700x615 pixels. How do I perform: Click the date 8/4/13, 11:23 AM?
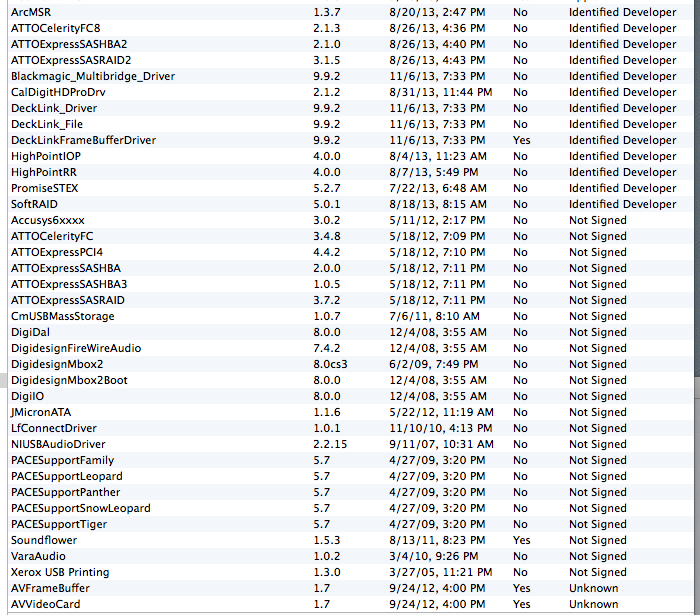tap(438, 157)
